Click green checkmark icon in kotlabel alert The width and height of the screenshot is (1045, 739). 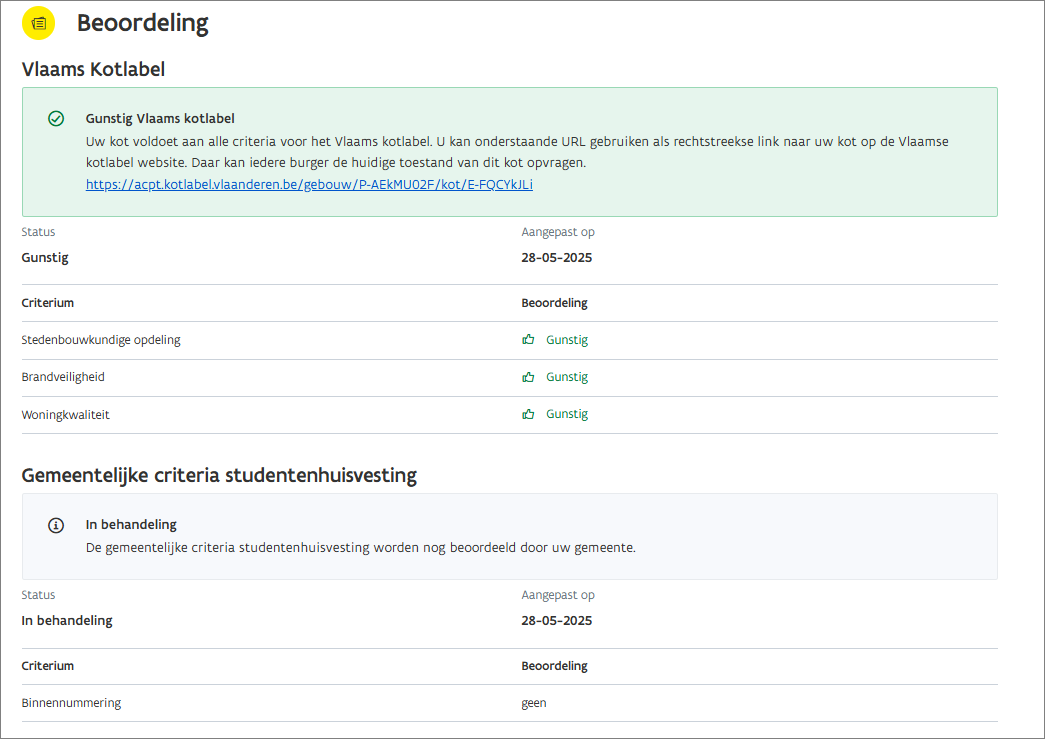[56, 119]
